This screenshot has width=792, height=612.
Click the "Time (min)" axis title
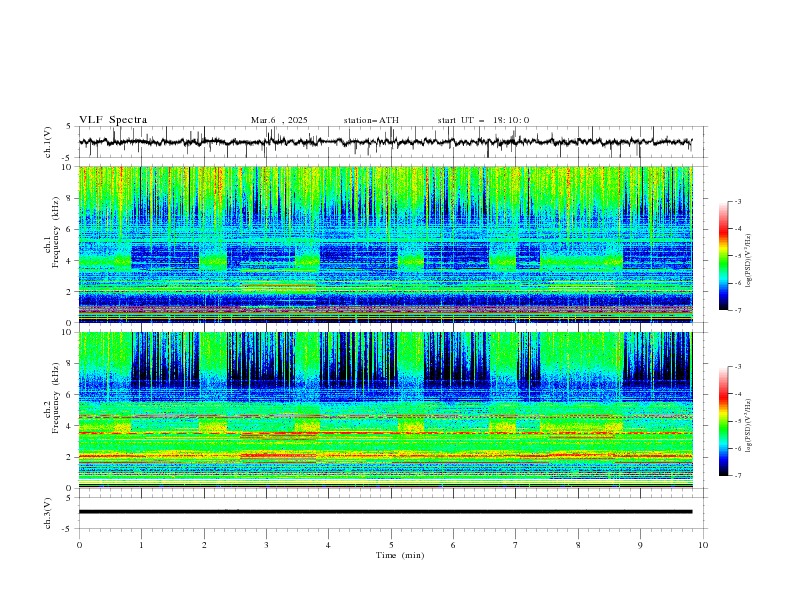(x=400, y=555)
